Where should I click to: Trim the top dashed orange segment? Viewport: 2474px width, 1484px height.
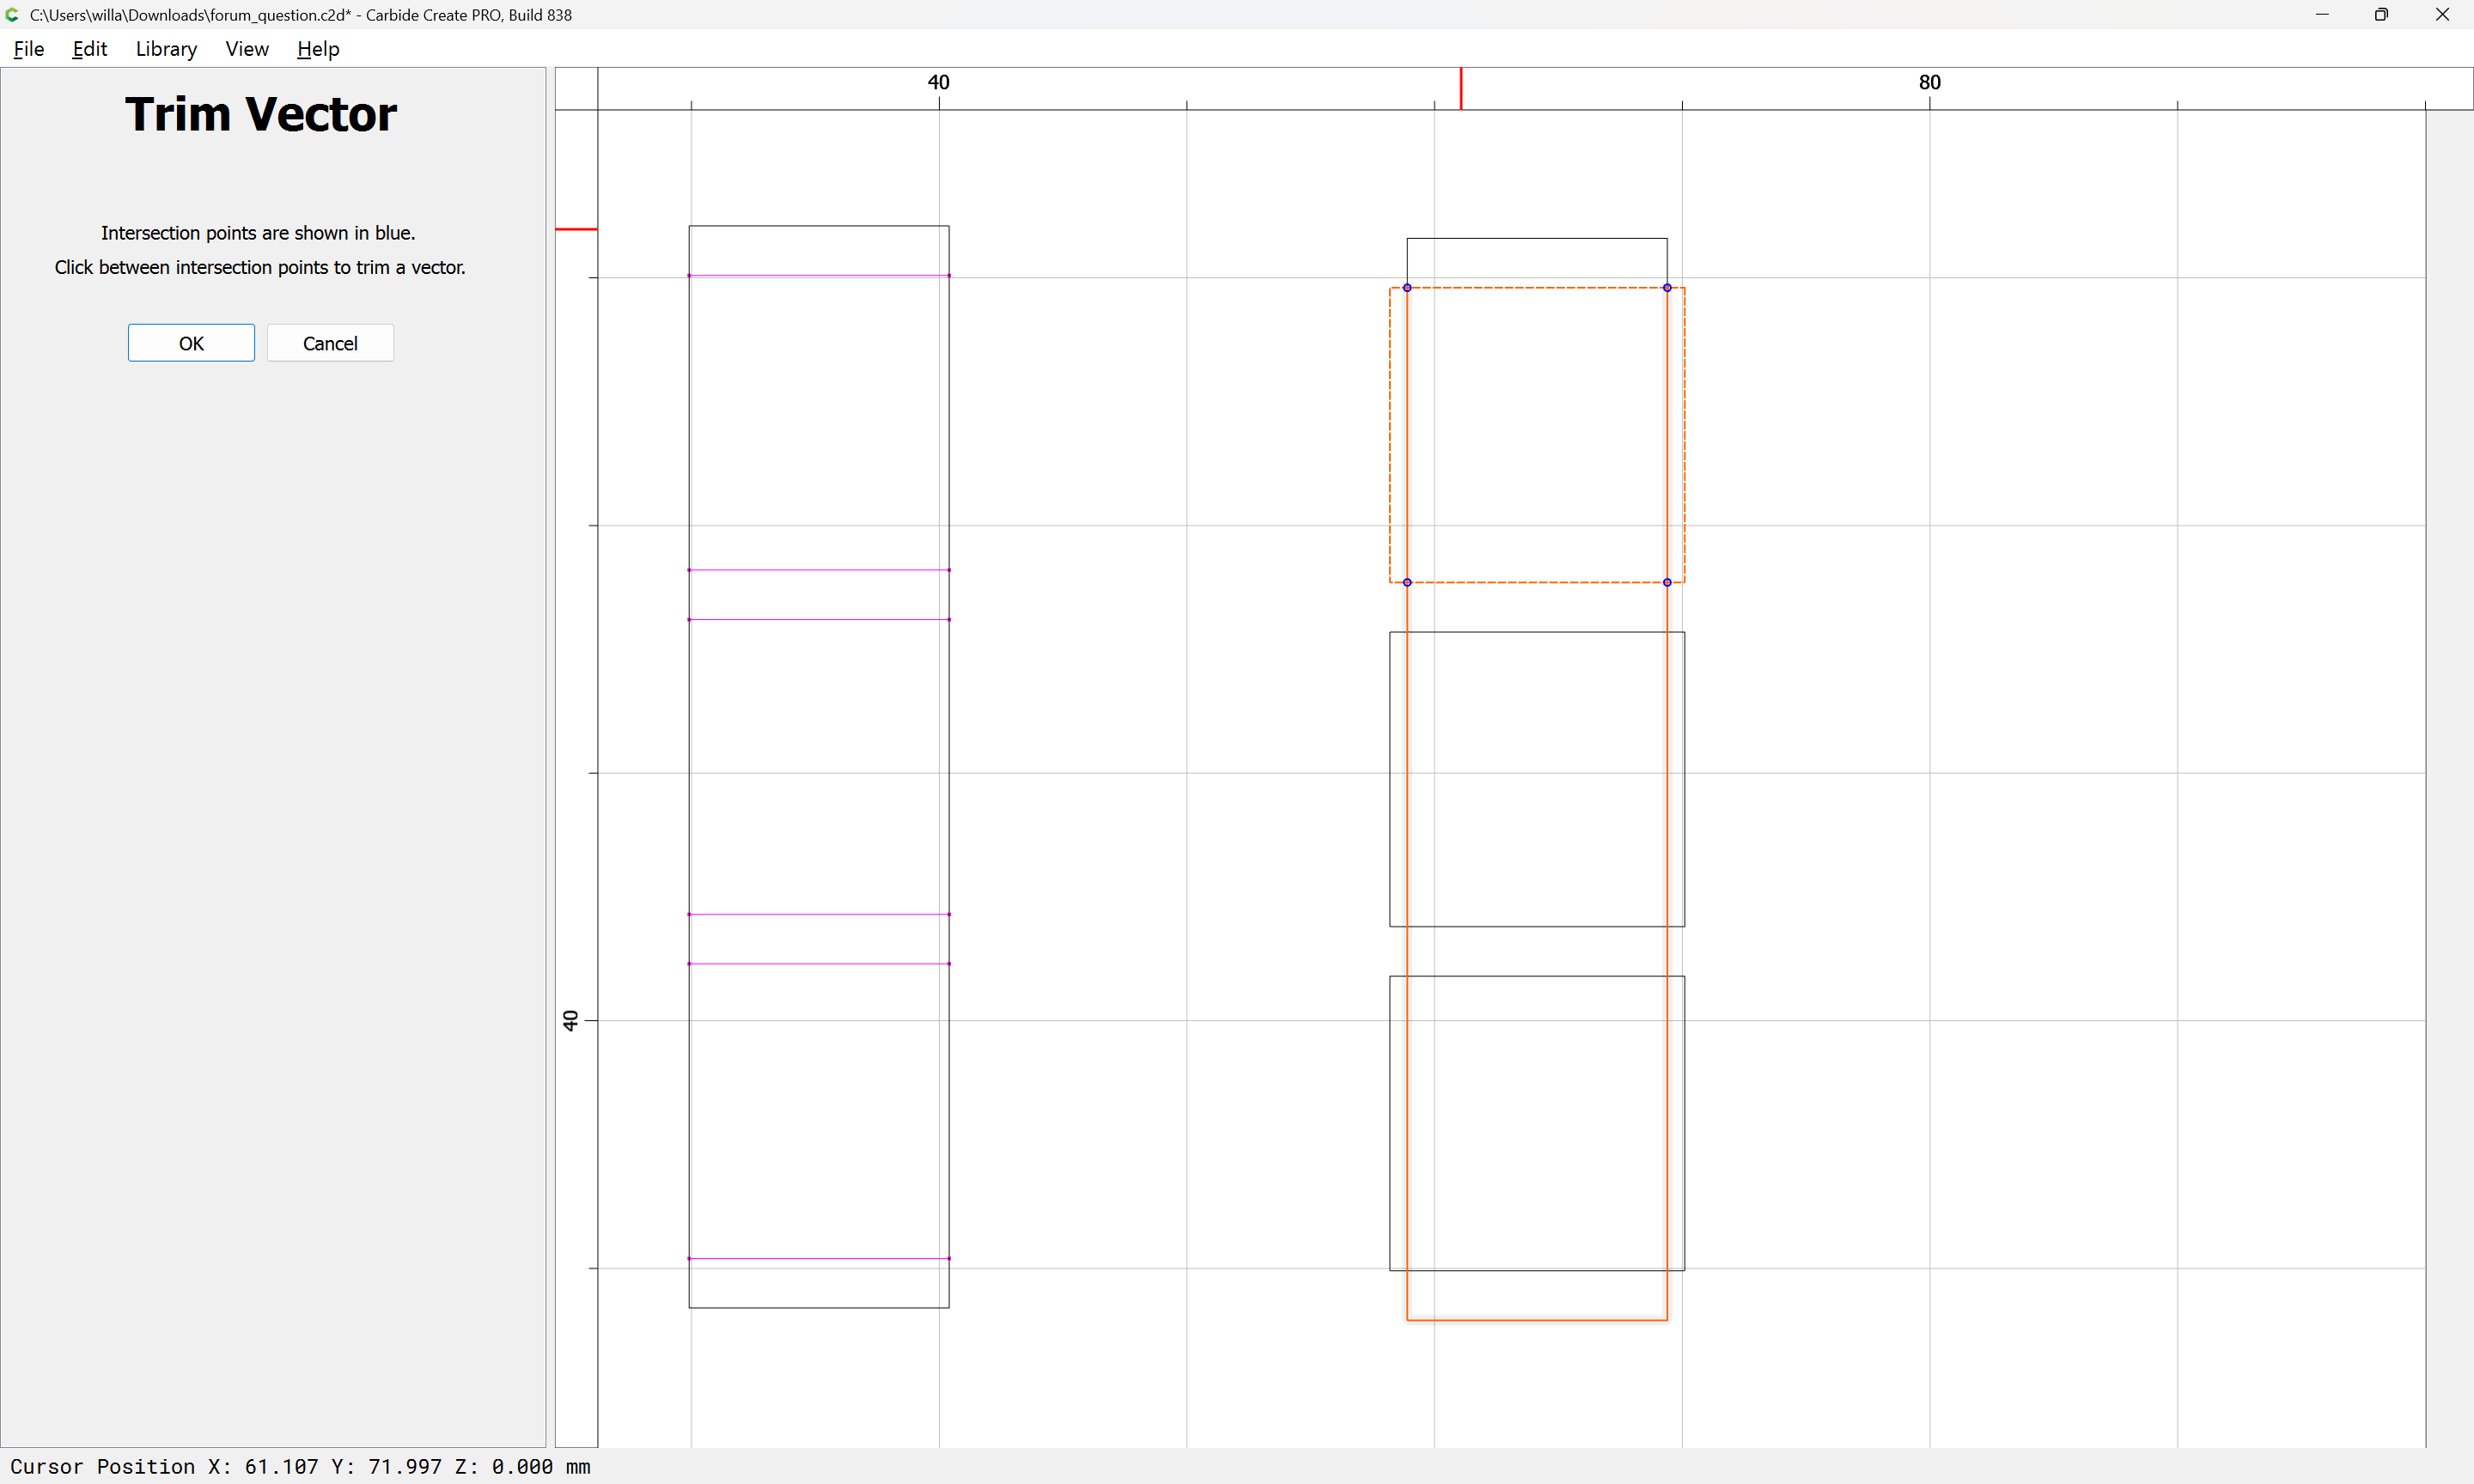[x=1537, y=288]
